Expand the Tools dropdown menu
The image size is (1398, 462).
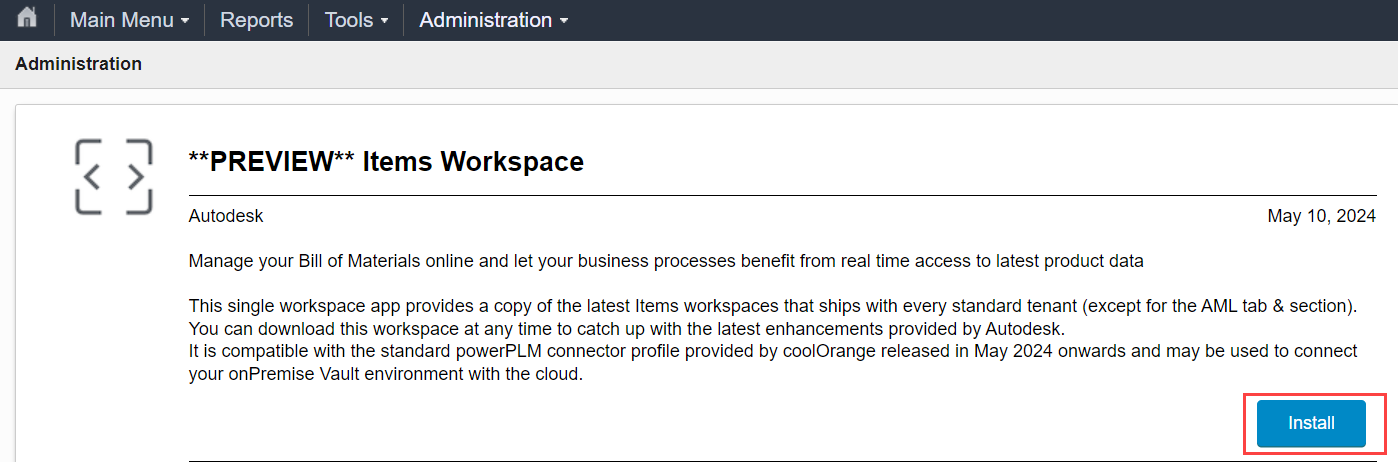coord(357,20)
